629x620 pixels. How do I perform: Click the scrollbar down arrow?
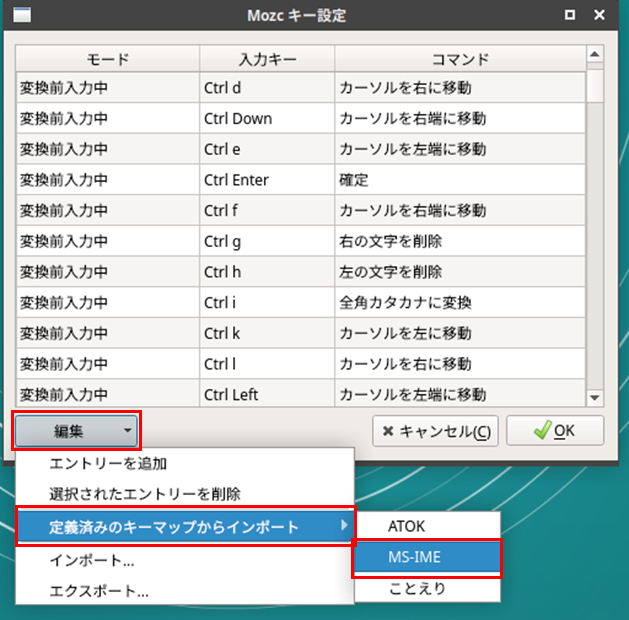coord(595,397)
